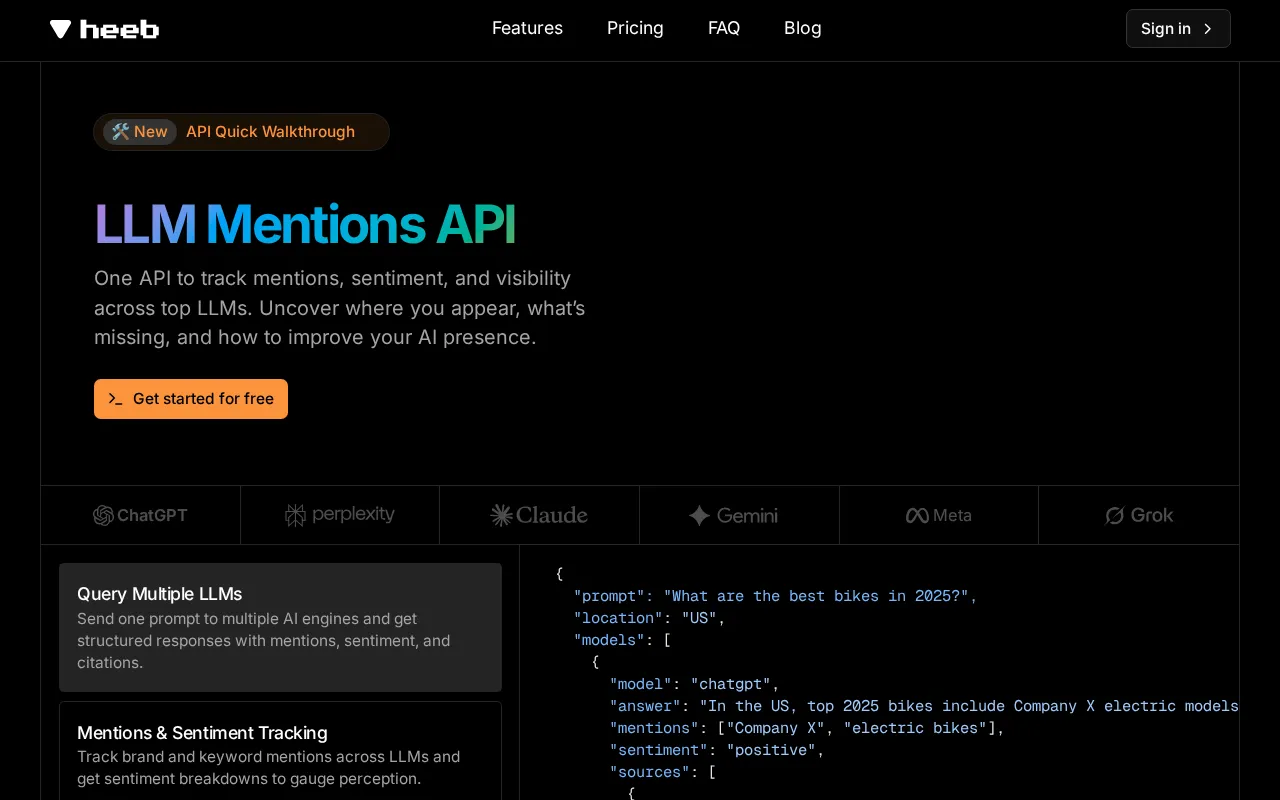
Task: Open the FAQ nav item
Action: point(724,28)
